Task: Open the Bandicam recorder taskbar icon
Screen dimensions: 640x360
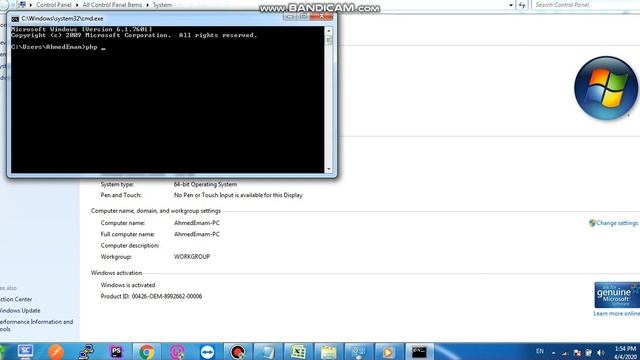Action: tap(238, 351)
